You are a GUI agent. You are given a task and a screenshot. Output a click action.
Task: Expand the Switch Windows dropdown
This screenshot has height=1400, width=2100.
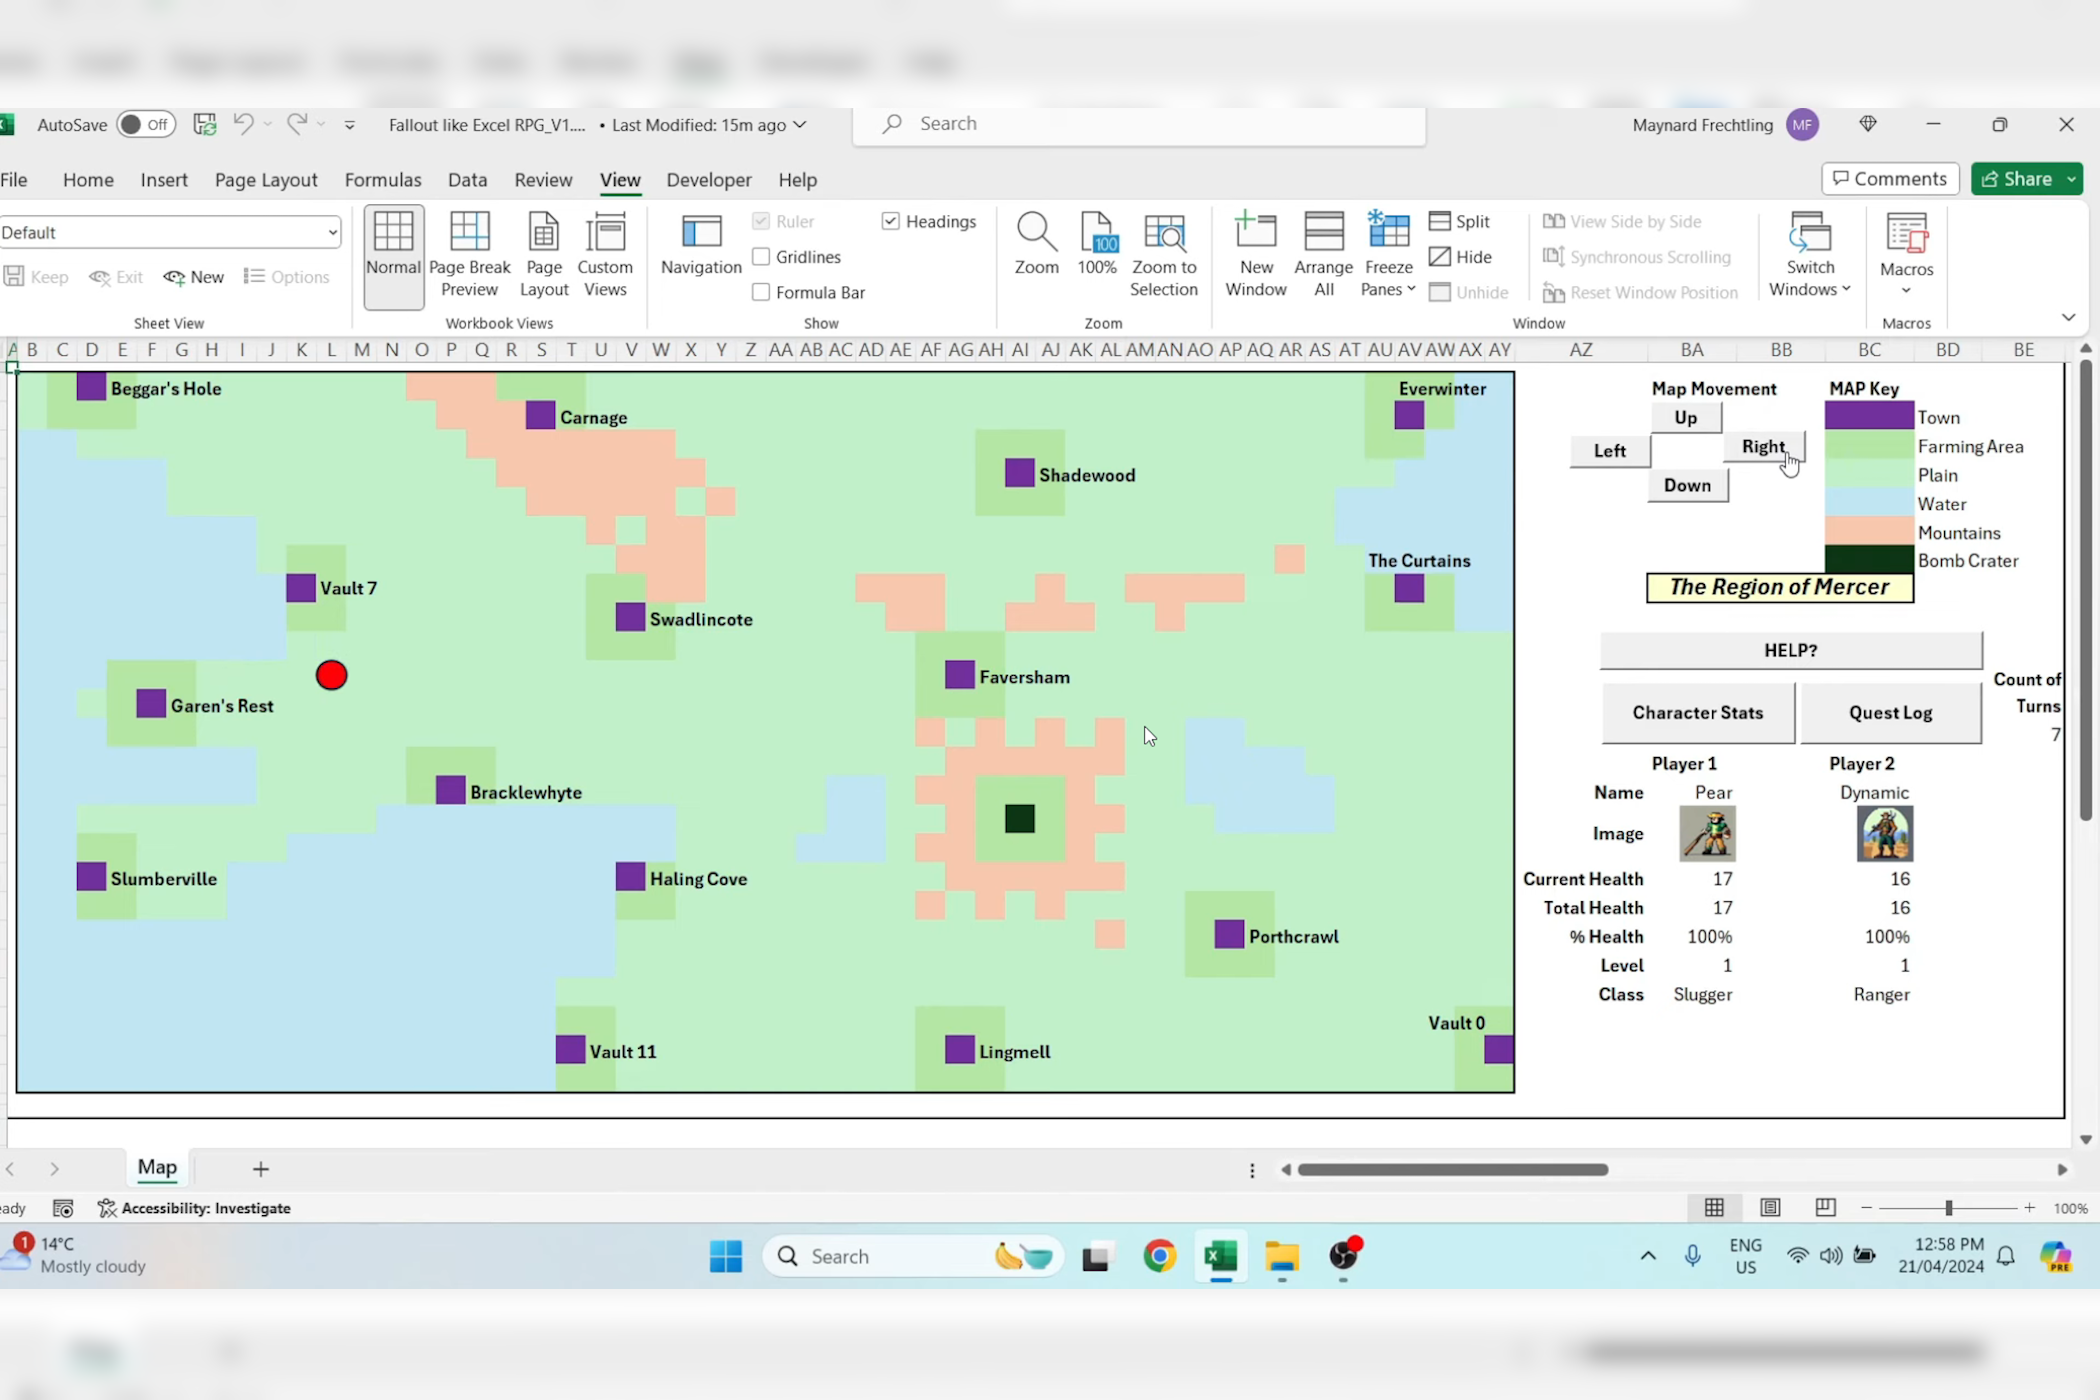pyautogui.click(x=1808, y=255)
